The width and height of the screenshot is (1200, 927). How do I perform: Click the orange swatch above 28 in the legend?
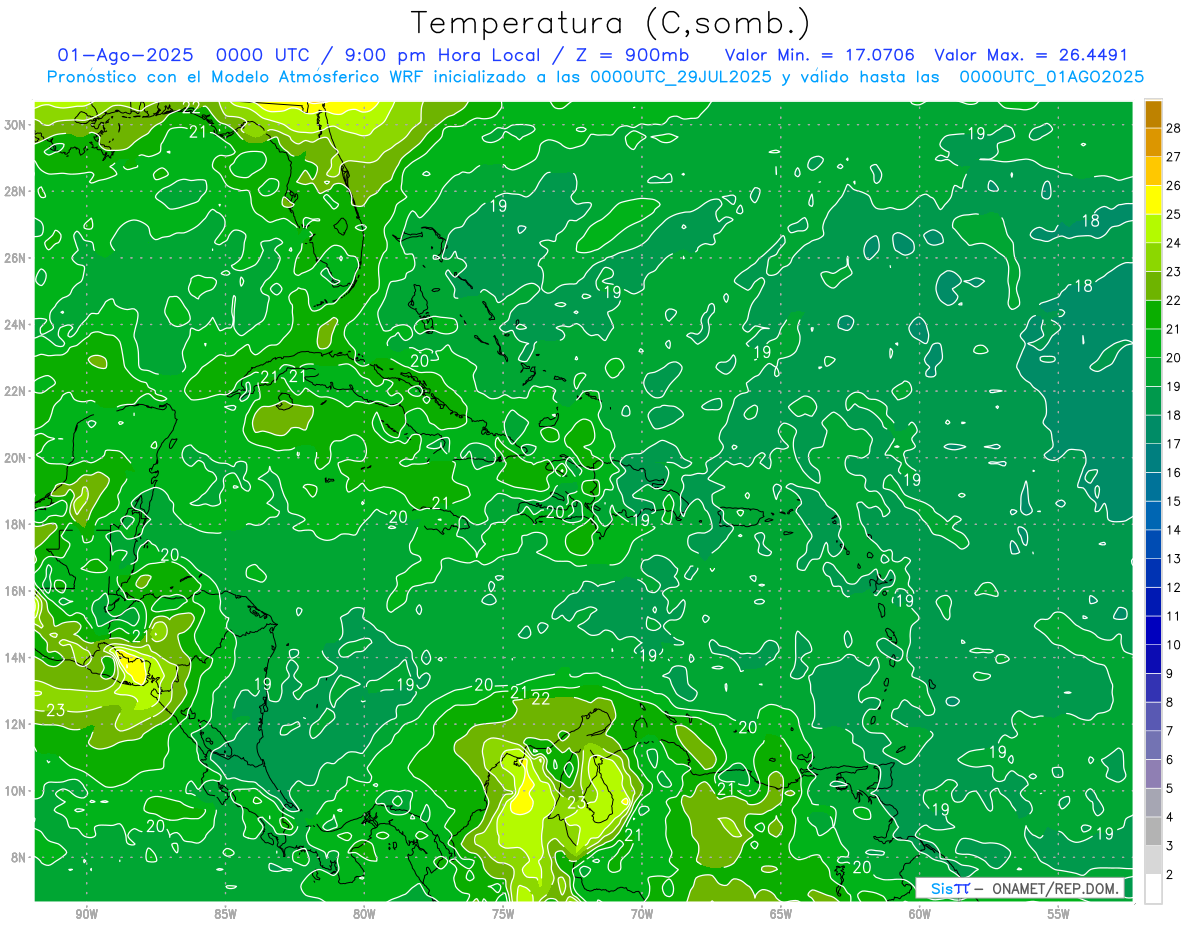pos(1153,115)
